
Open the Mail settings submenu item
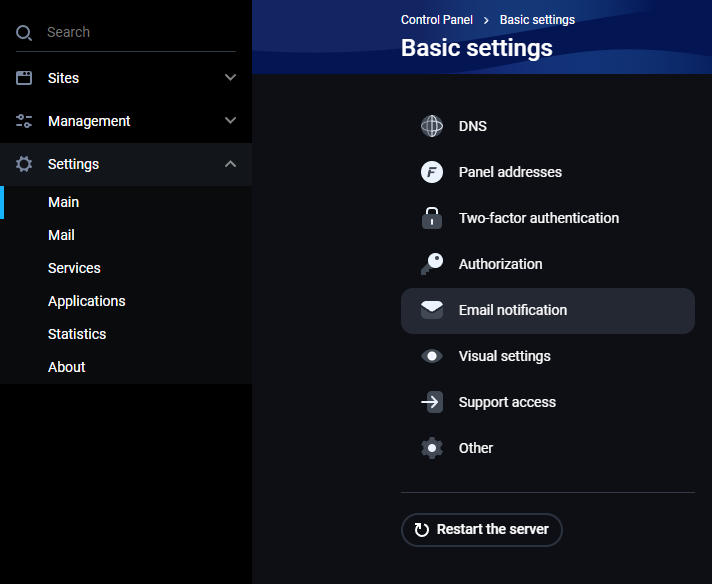pos(61,235)
